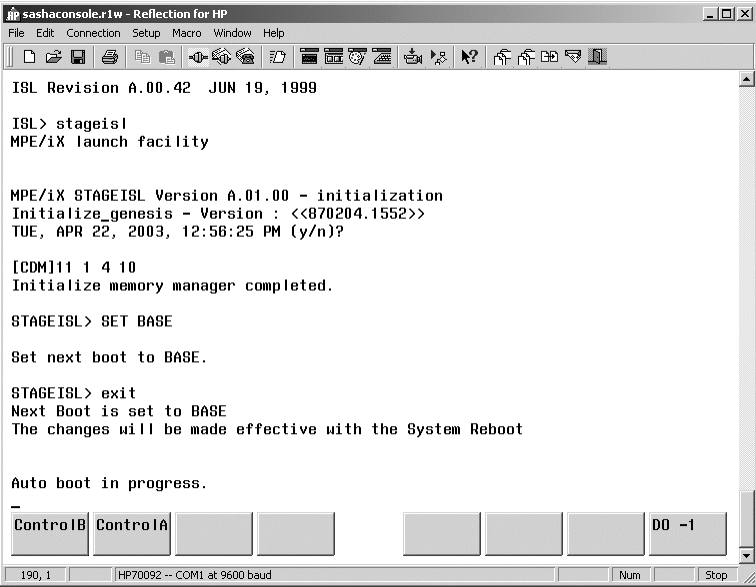Open a settings file via folder icon
This screenshot has width=756, height=587.
tap(54, 57)
